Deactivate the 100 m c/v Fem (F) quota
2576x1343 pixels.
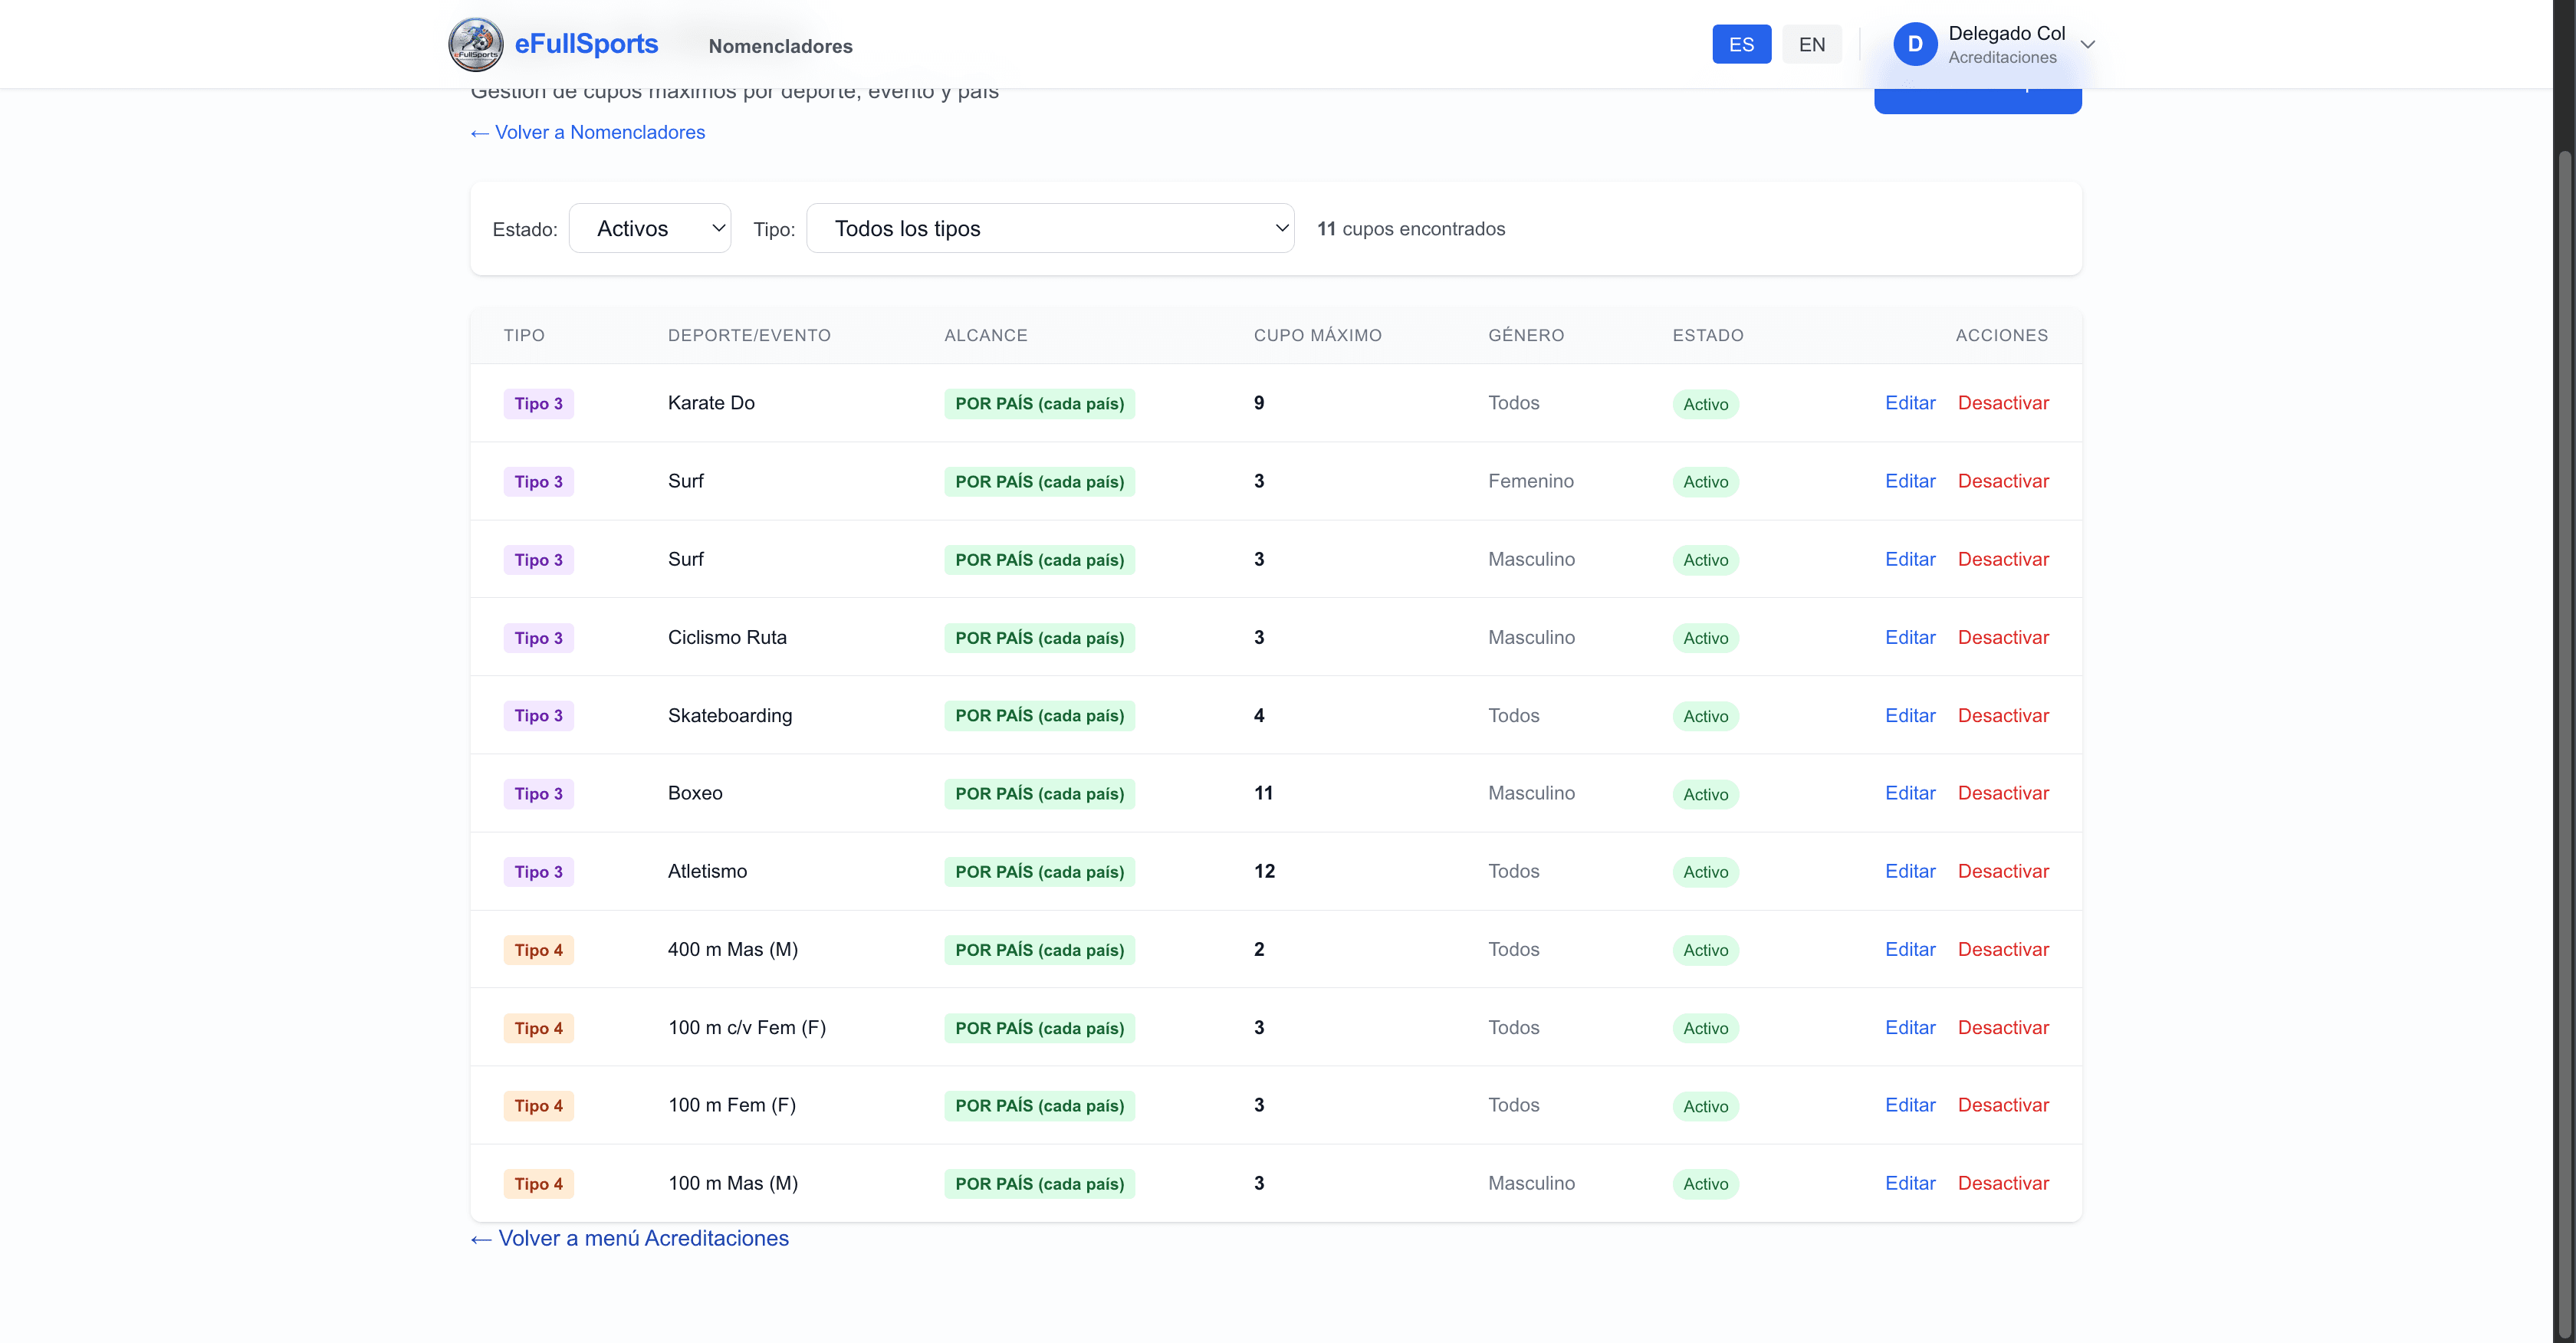click(x=2003, y=1027)
